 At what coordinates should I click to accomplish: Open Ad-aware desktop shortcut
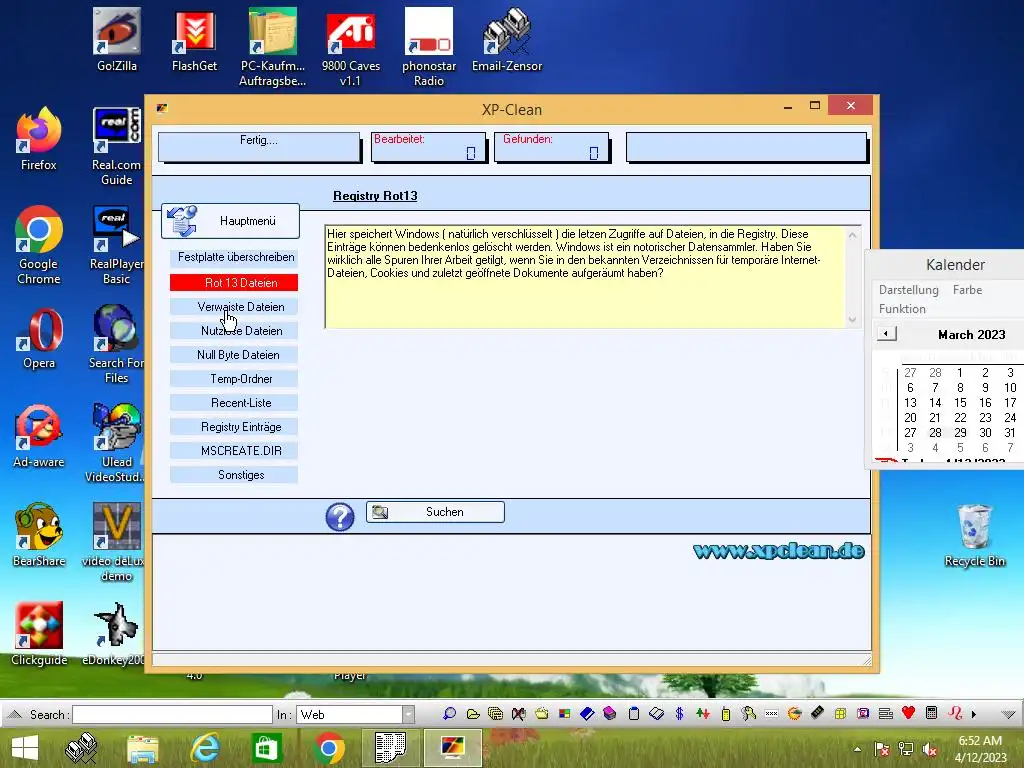click(x=39, y=436)
